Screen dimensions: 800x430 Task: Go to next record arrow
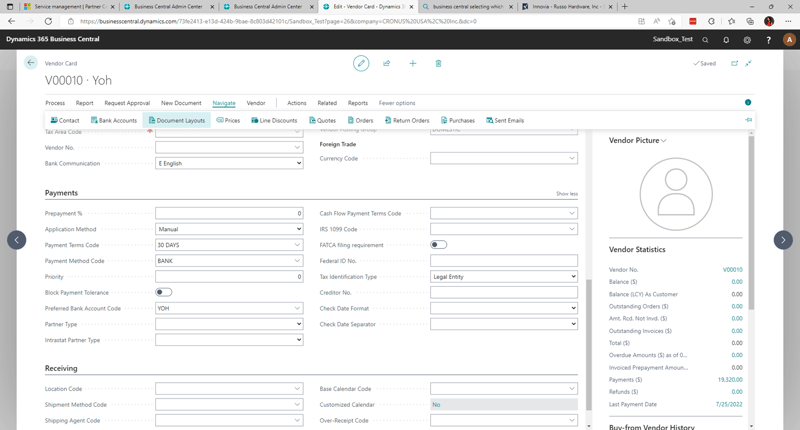tap(783, 240)
